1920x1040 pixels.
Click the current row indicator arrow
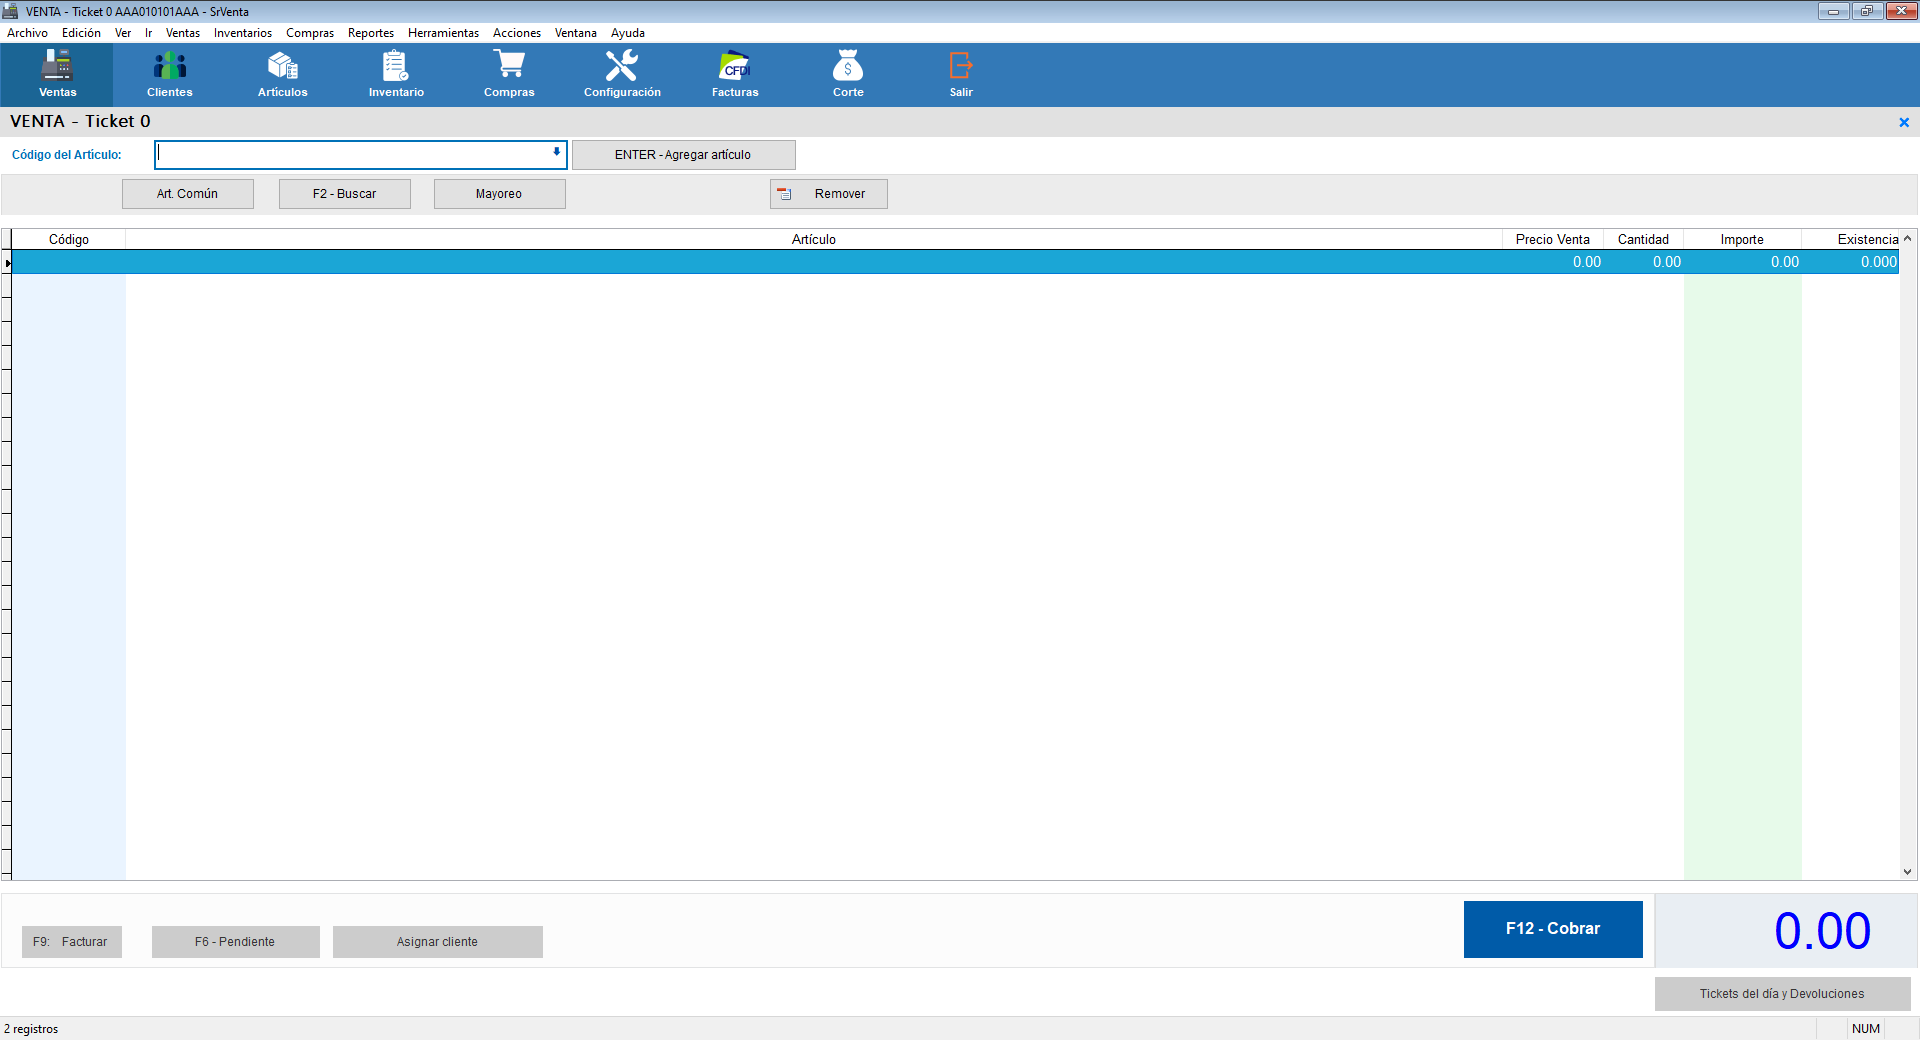7,263
